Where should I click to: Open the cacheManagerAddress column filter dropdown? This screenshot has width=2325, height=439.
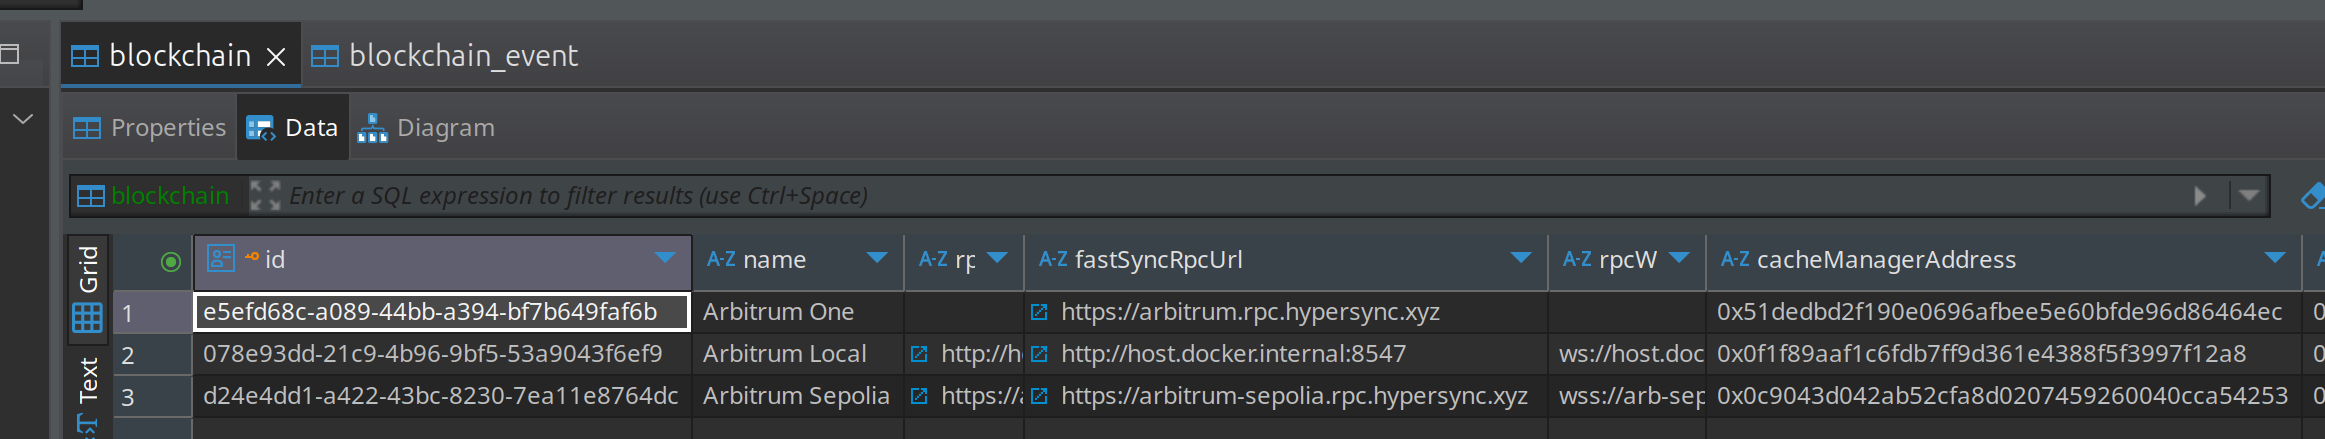[x=2275, y=258]
